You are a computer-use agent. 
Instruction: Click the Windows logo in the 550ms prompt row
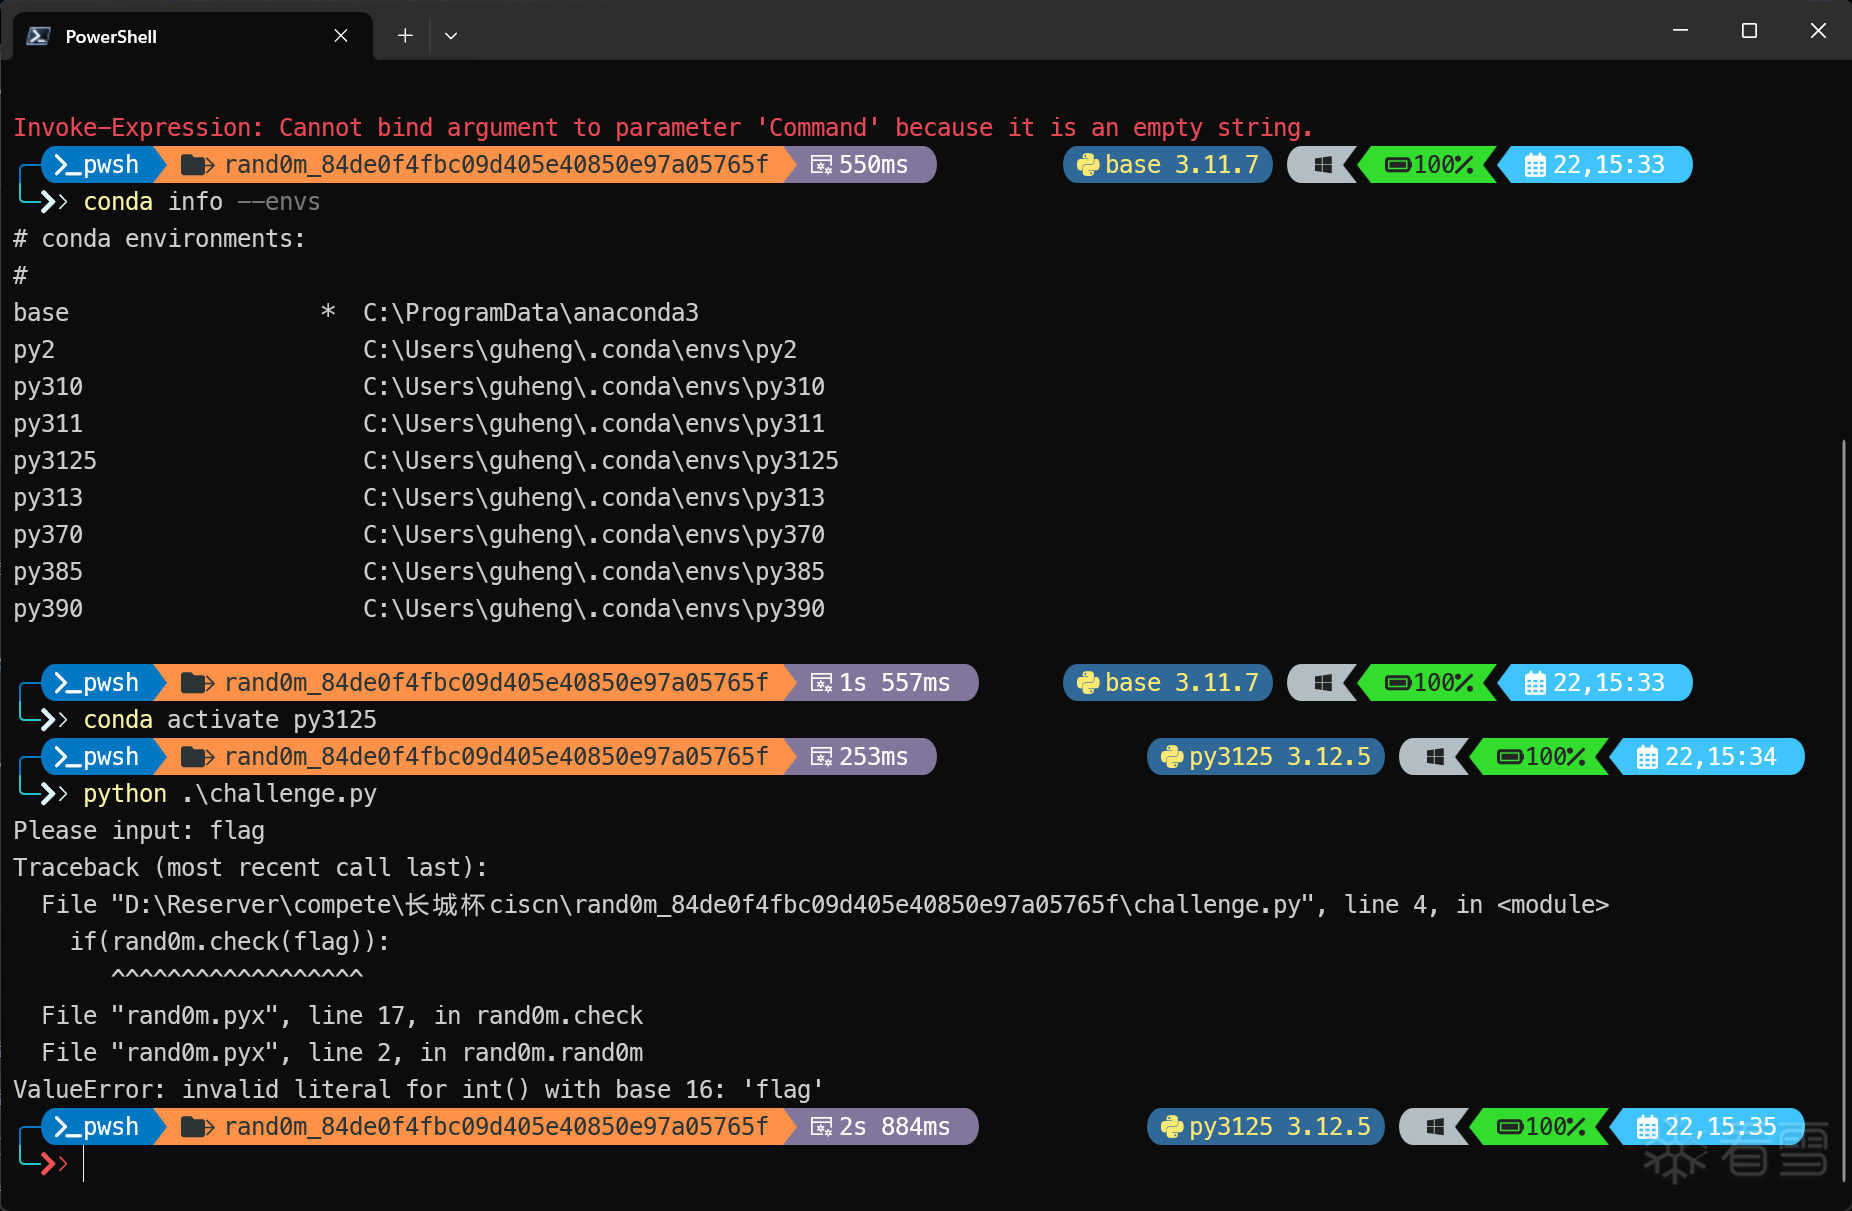click(1323, 165)
